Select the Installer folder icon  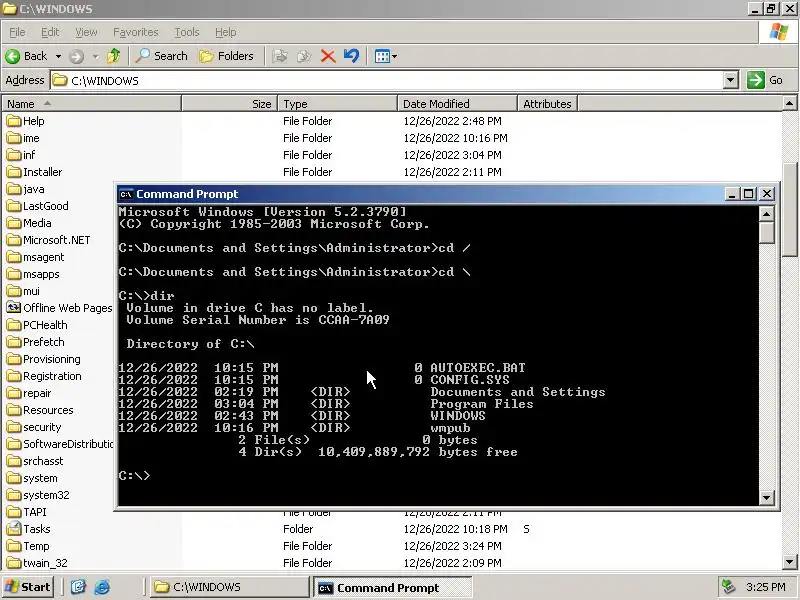pyautogui.click(x=14, y=172)
